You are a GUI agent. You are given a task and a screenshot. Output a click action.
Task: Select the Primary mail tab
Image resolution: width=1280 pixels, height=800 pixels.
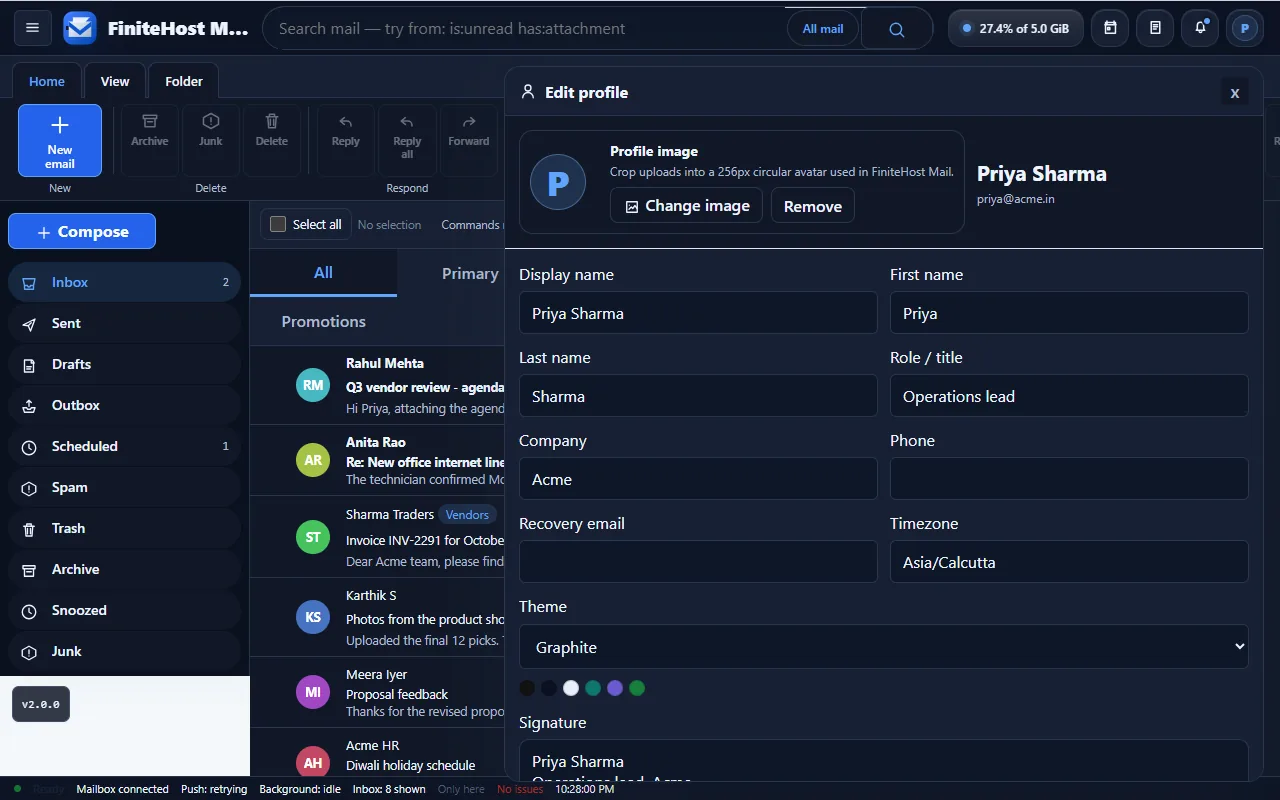(470, 273)
